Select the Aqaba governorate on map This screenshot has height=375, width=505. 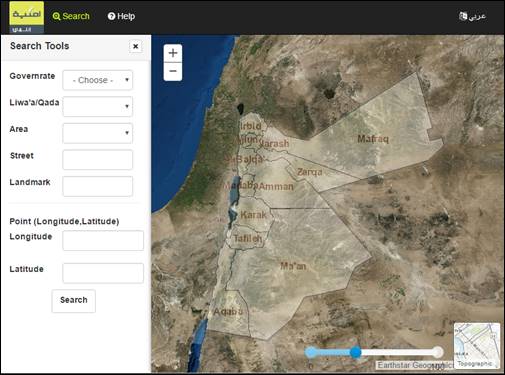pos(228,312)
